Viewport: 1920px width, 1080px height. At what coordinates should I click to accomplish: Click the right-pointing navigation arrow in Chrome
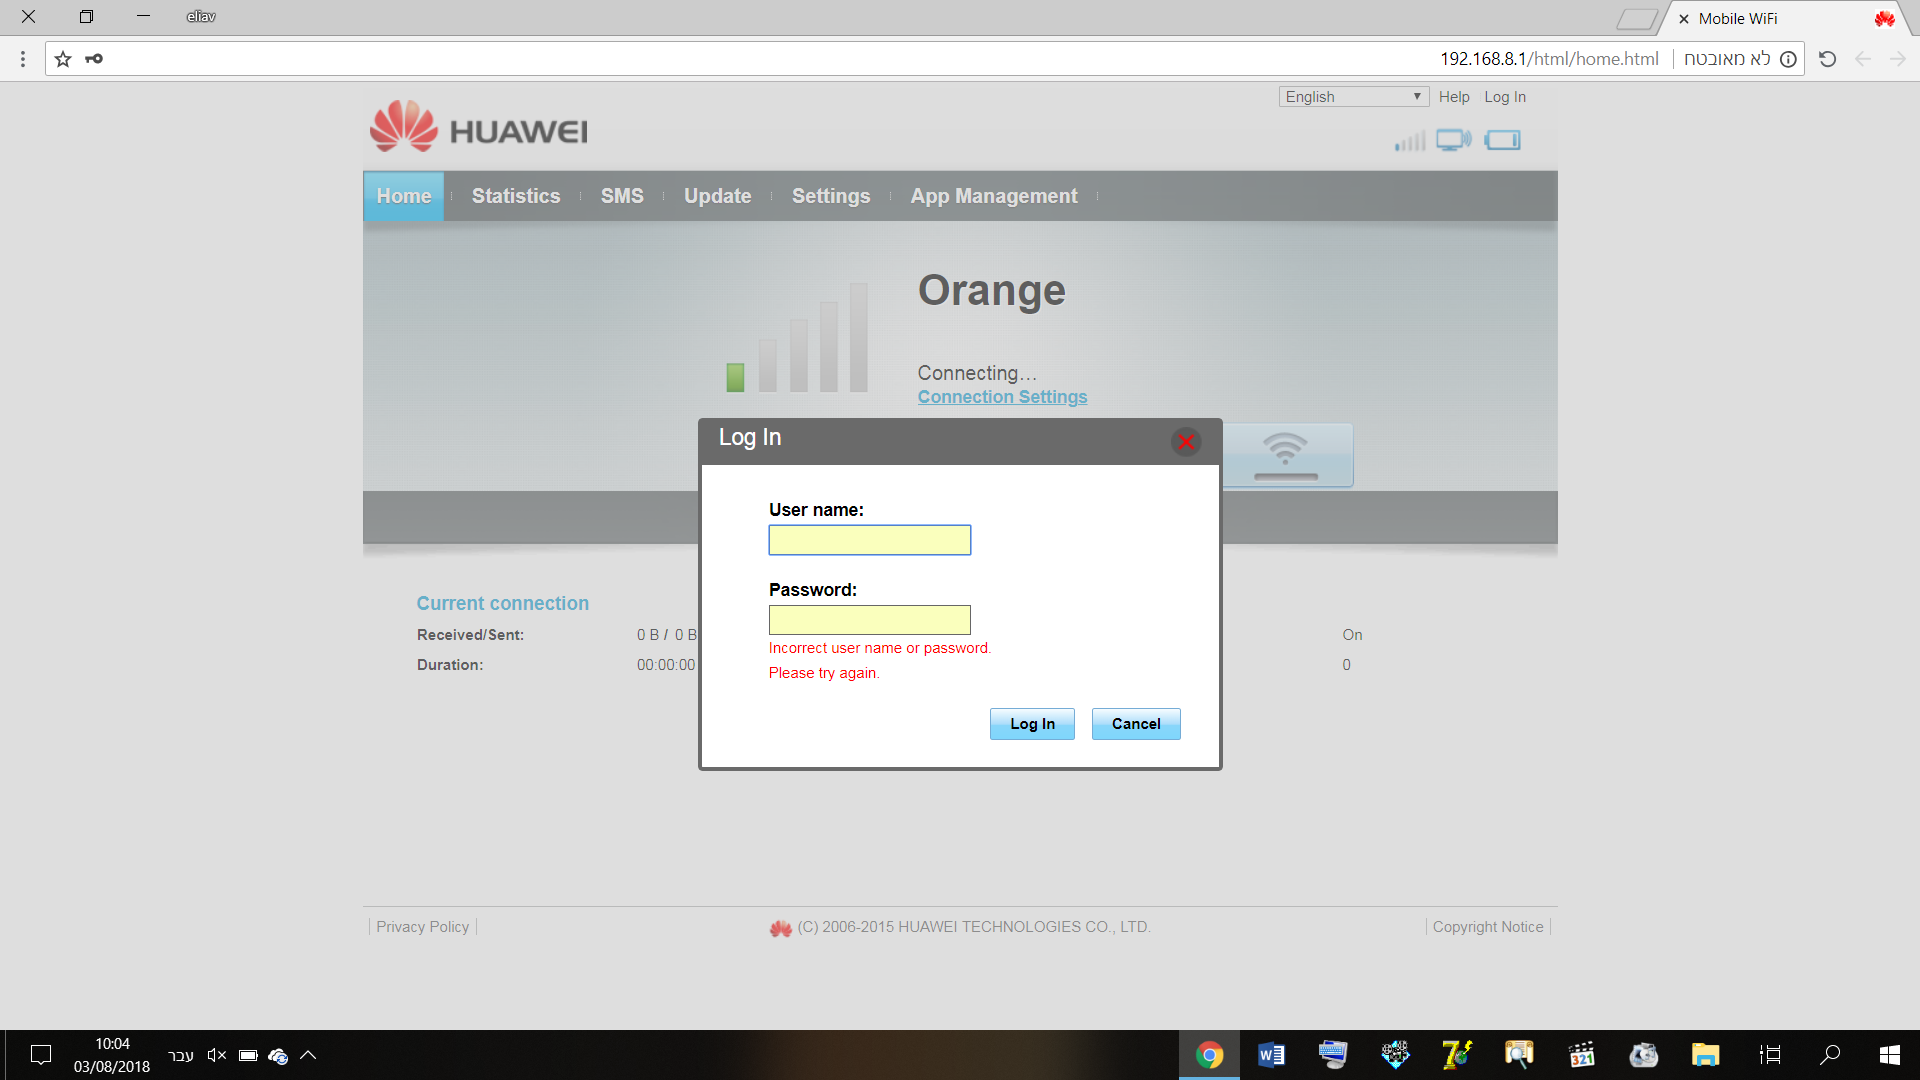click(x=1897, y=59)
